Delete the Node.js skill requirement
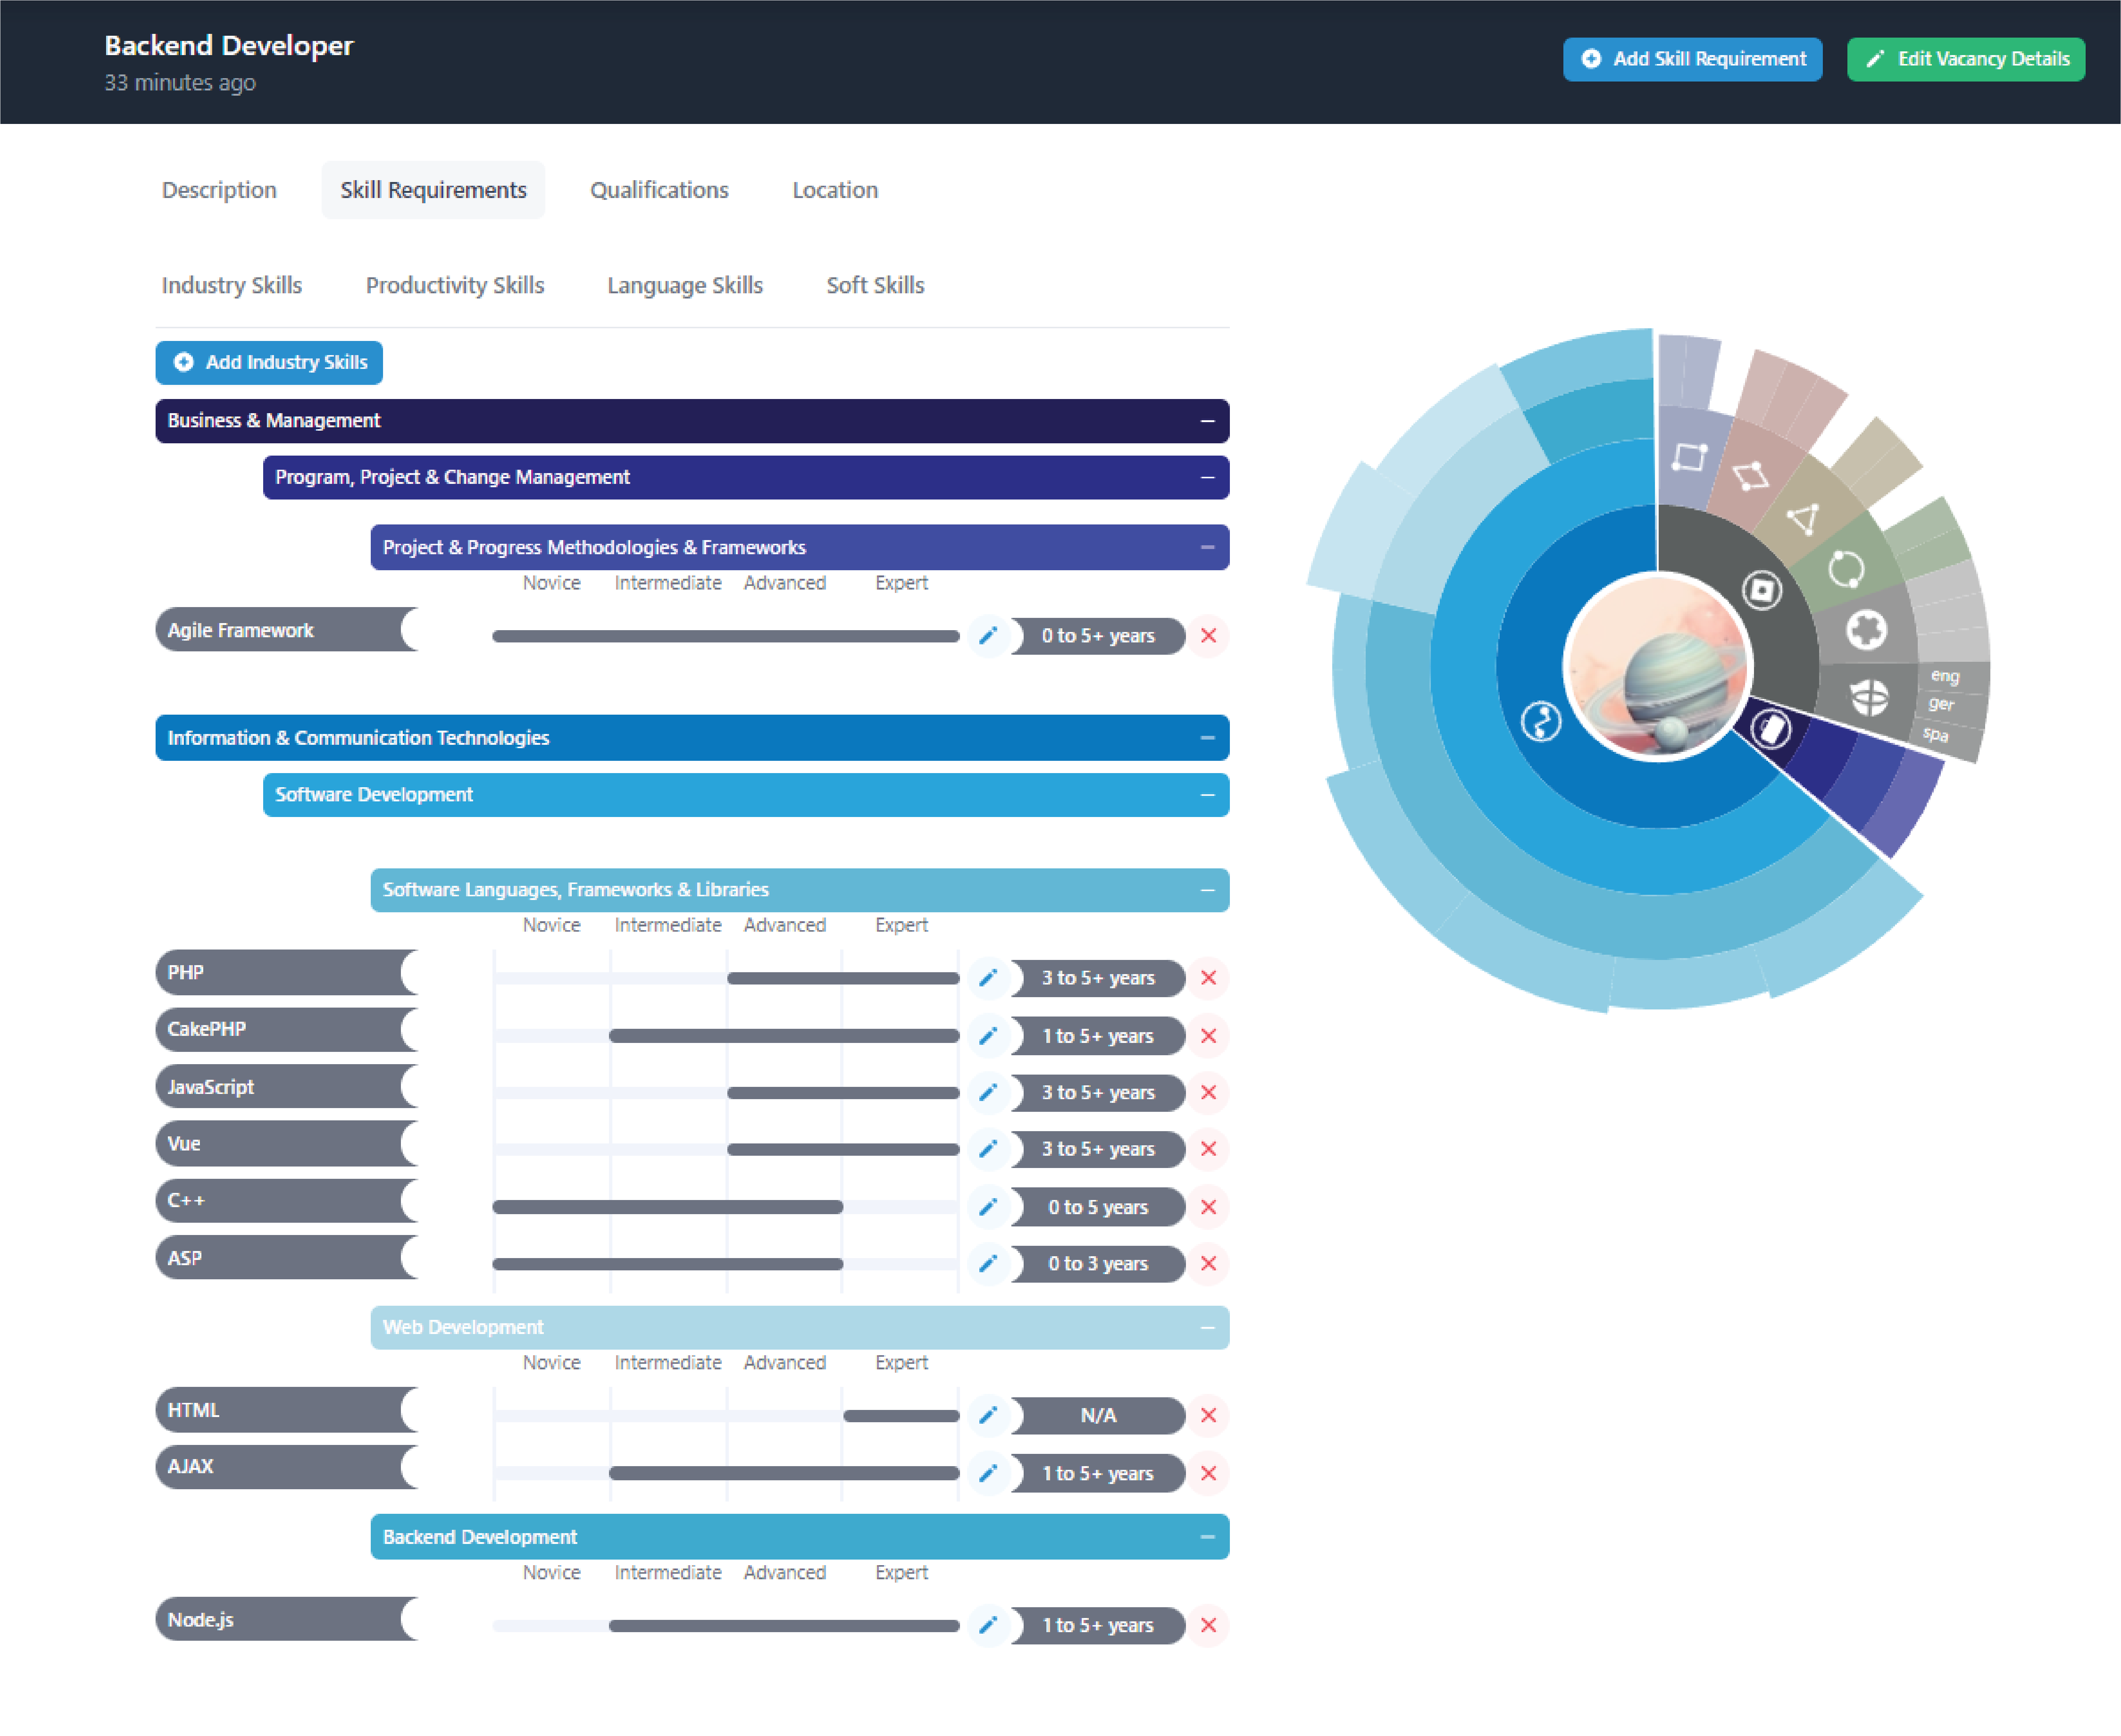Viewport: 2121px width, 1736px height. (1208, 1625)
